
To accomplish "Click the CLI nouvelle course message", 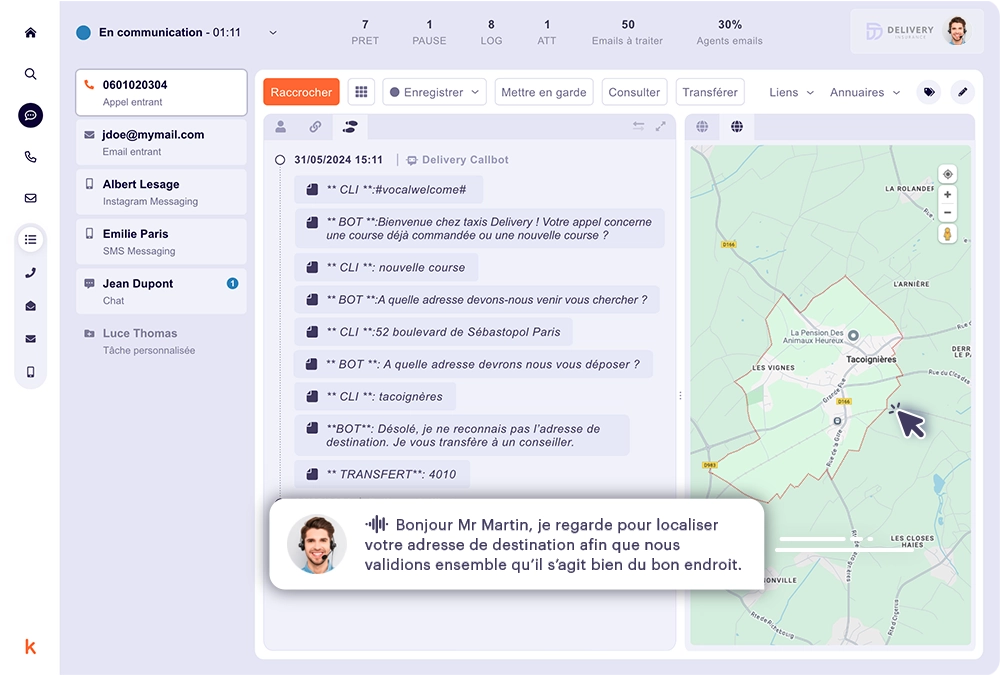I will click(386, 267).
